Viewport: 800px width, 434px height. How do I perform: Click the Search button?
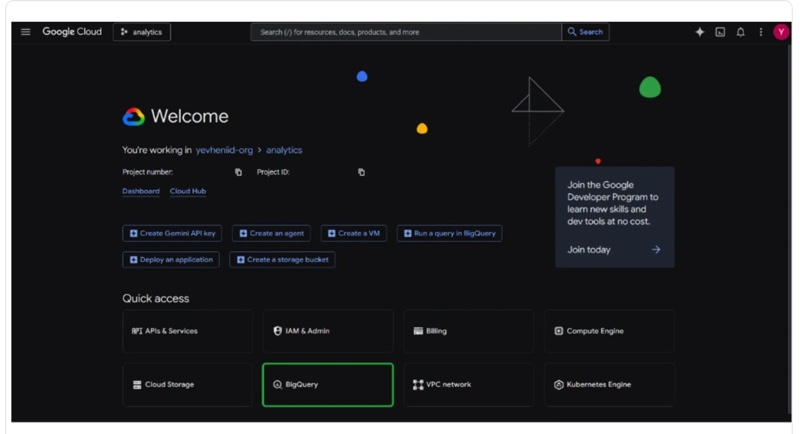[x=586, y=32]
